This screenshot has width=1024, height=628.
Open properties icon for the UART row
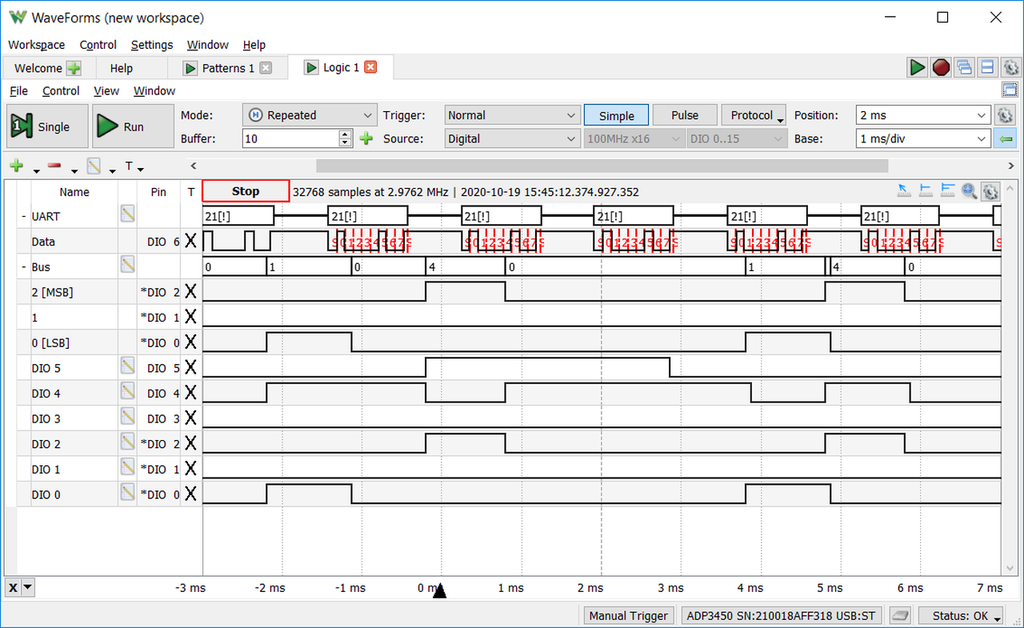pyautogui.click(x=128, y=214)
